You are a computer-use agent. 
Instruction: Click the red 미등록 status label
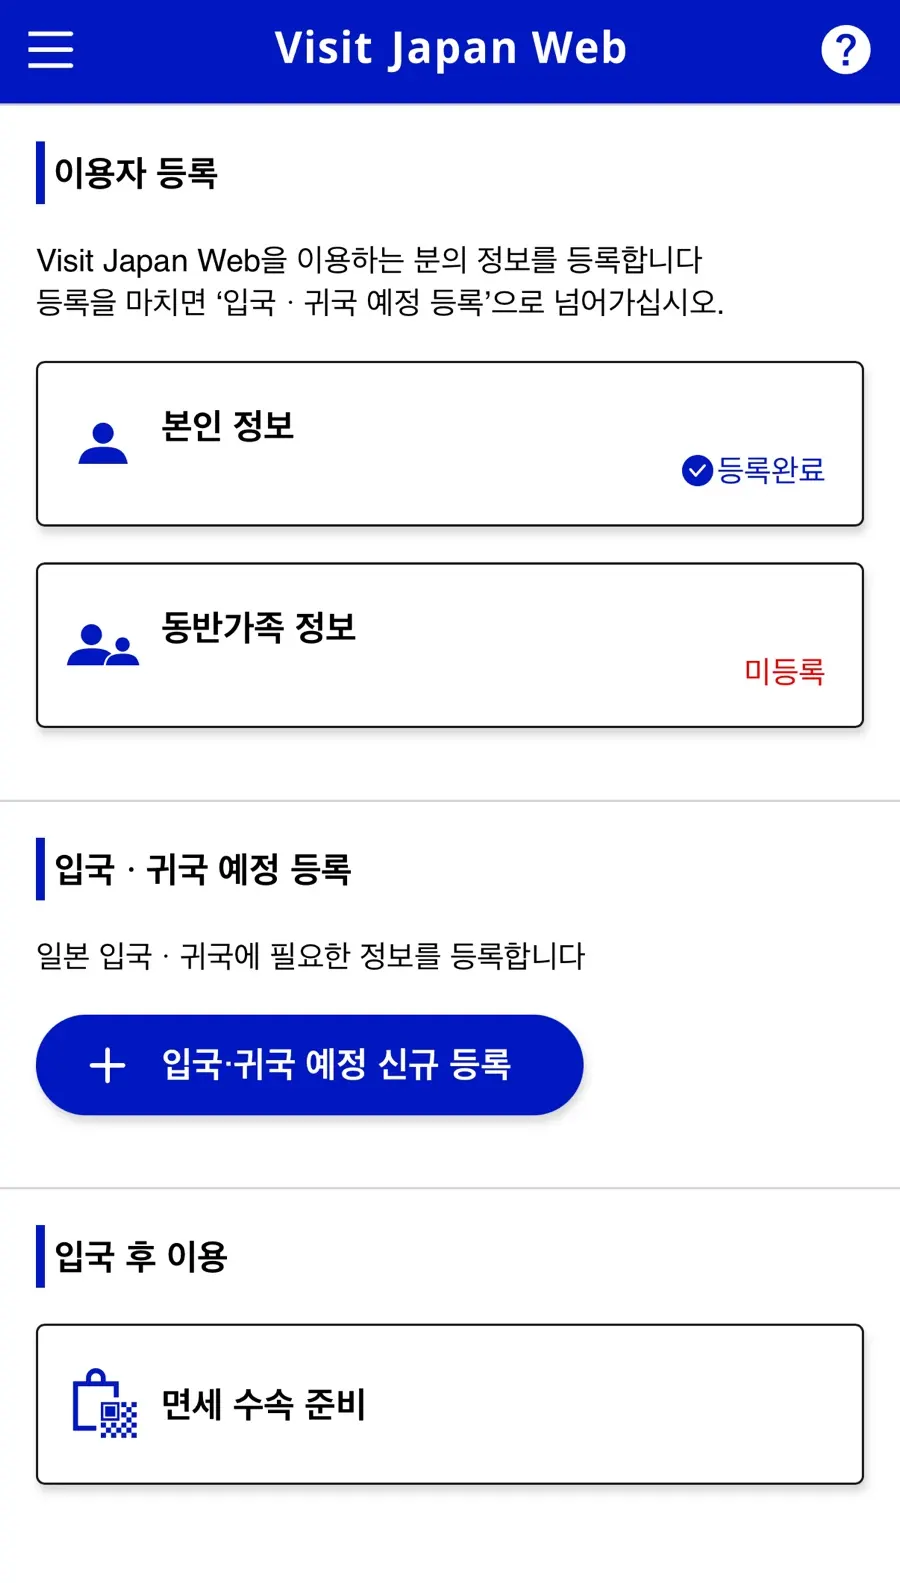784,671
